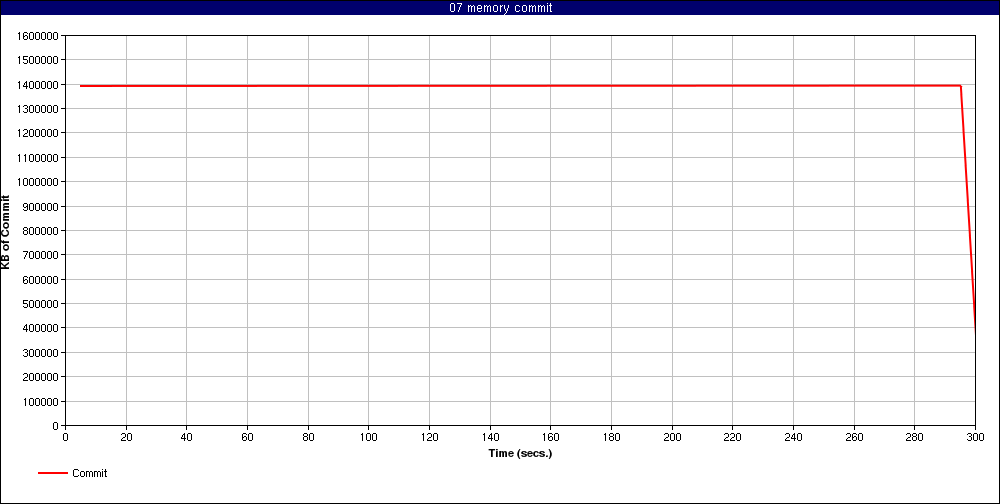Click the y-axis label 1000000

click(x=40, y=182)
